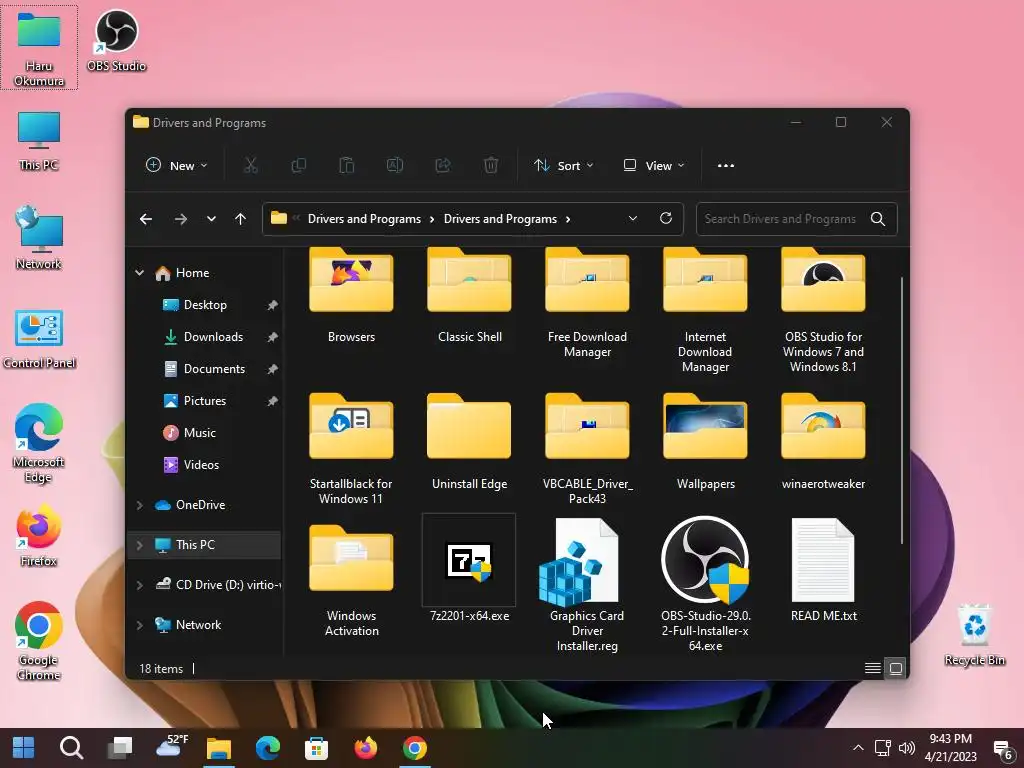Open the New item dropdown
1024x768 pixels.
coord(176,165)
